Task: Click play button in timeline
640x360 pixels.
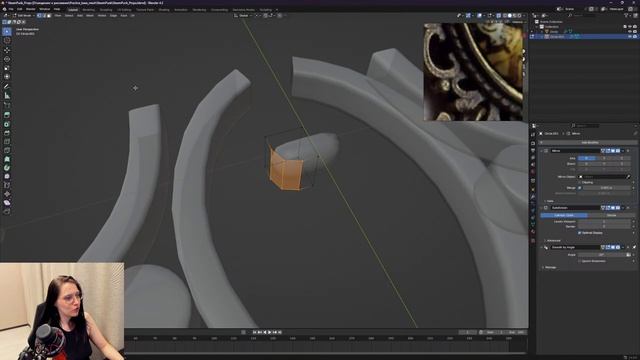Action: pos(270,332)
